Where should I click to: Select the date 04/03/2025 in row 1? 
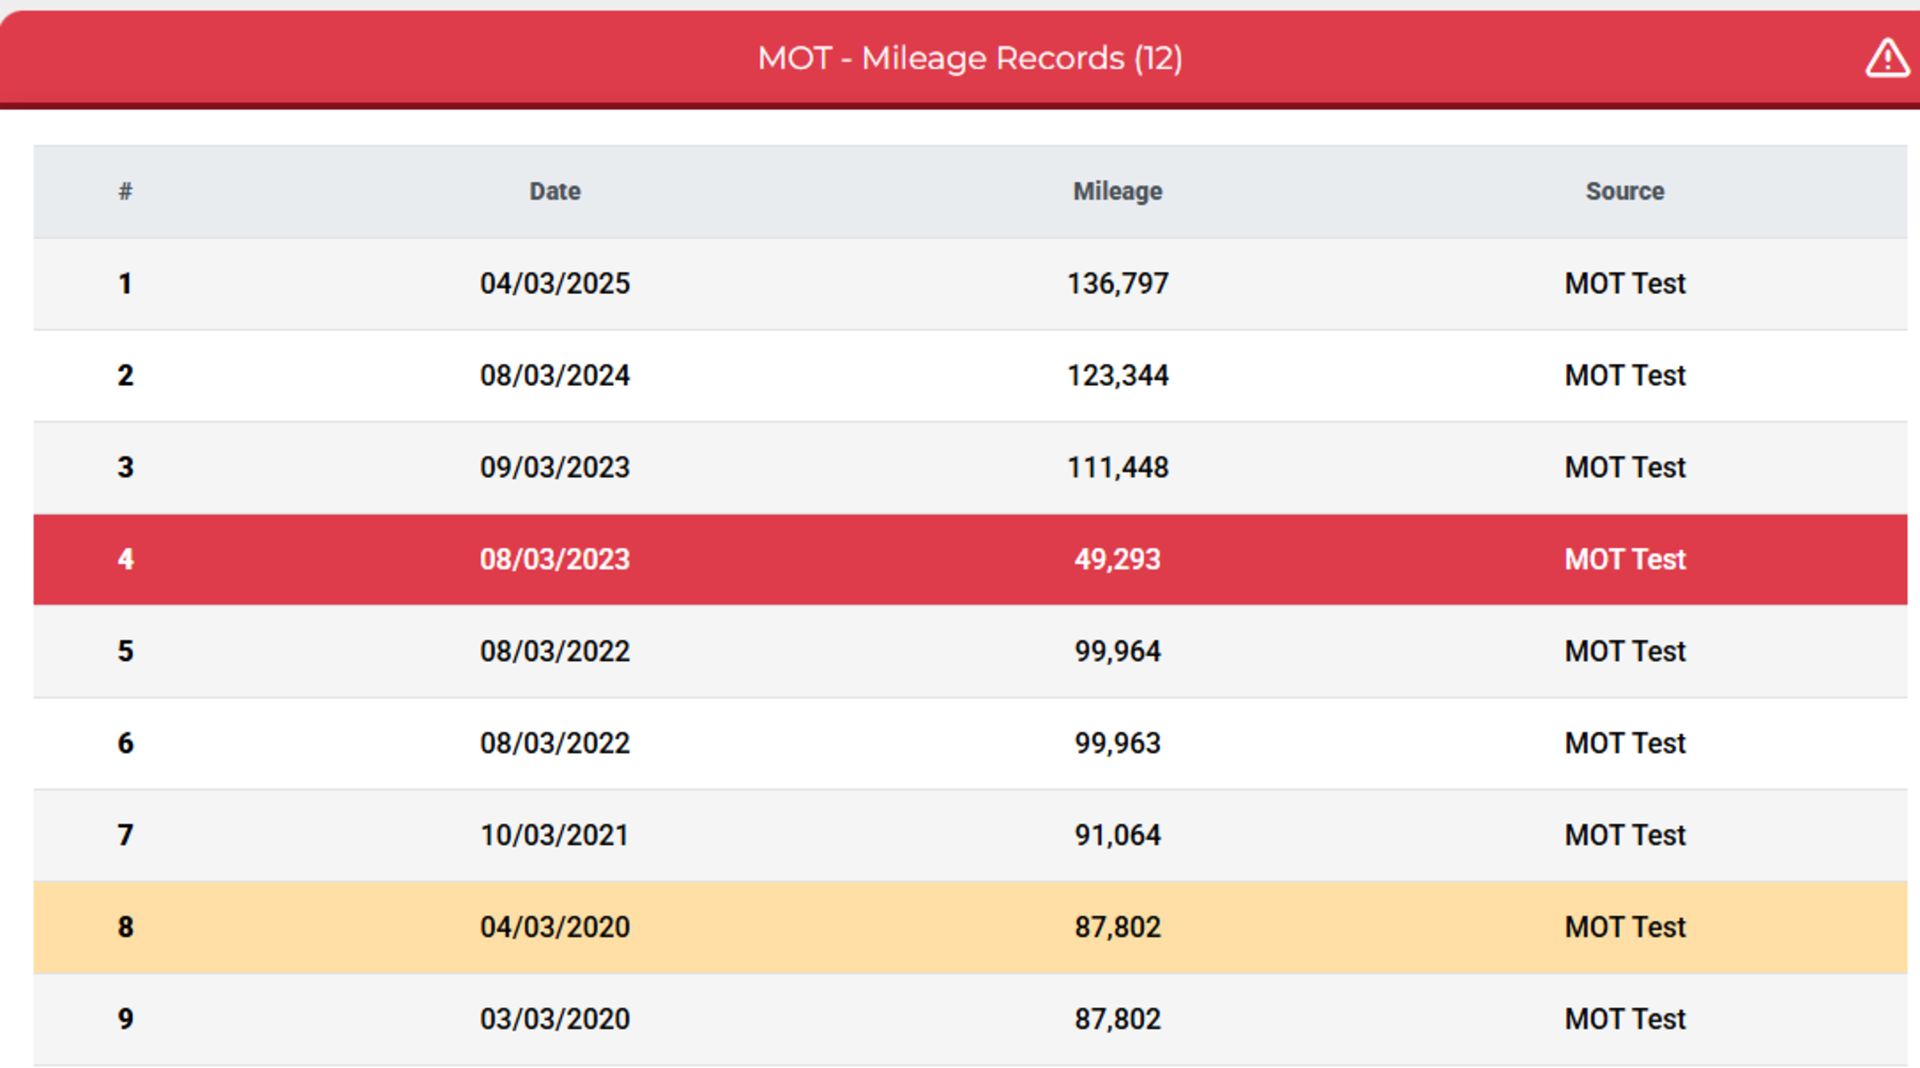pos(555,283)
